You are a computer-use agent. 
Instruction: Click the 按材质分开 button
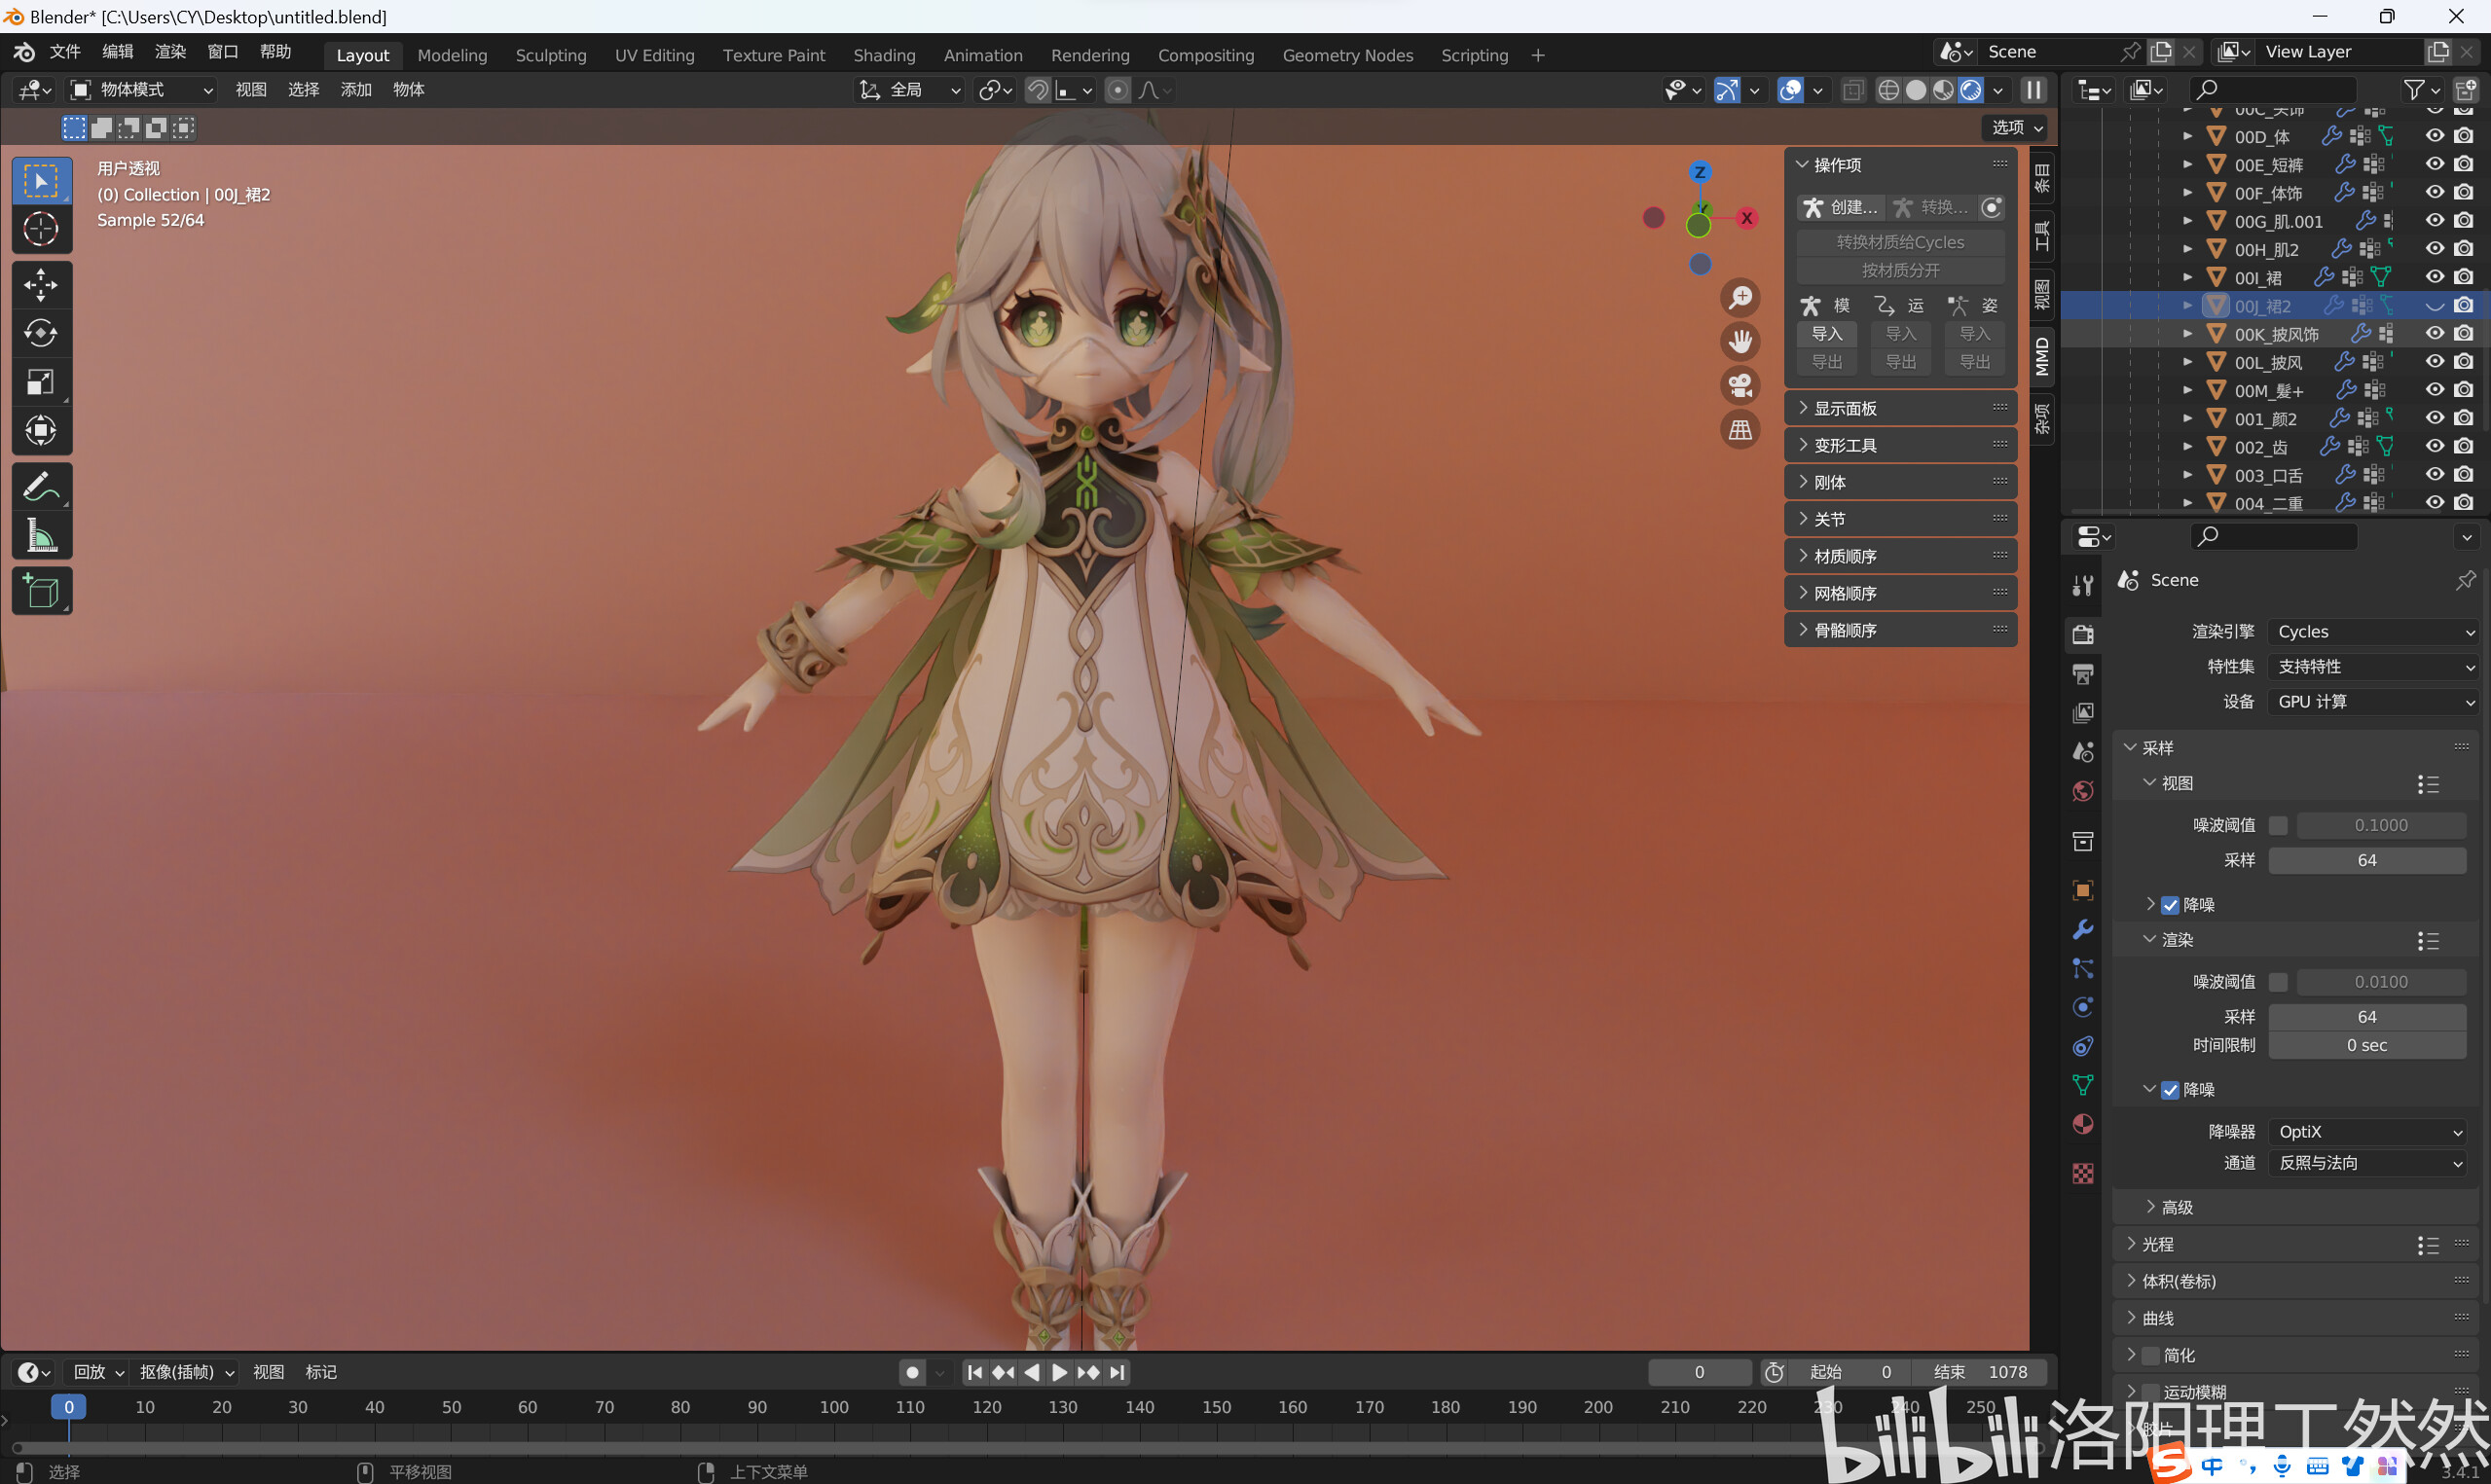pos(1900,270)
